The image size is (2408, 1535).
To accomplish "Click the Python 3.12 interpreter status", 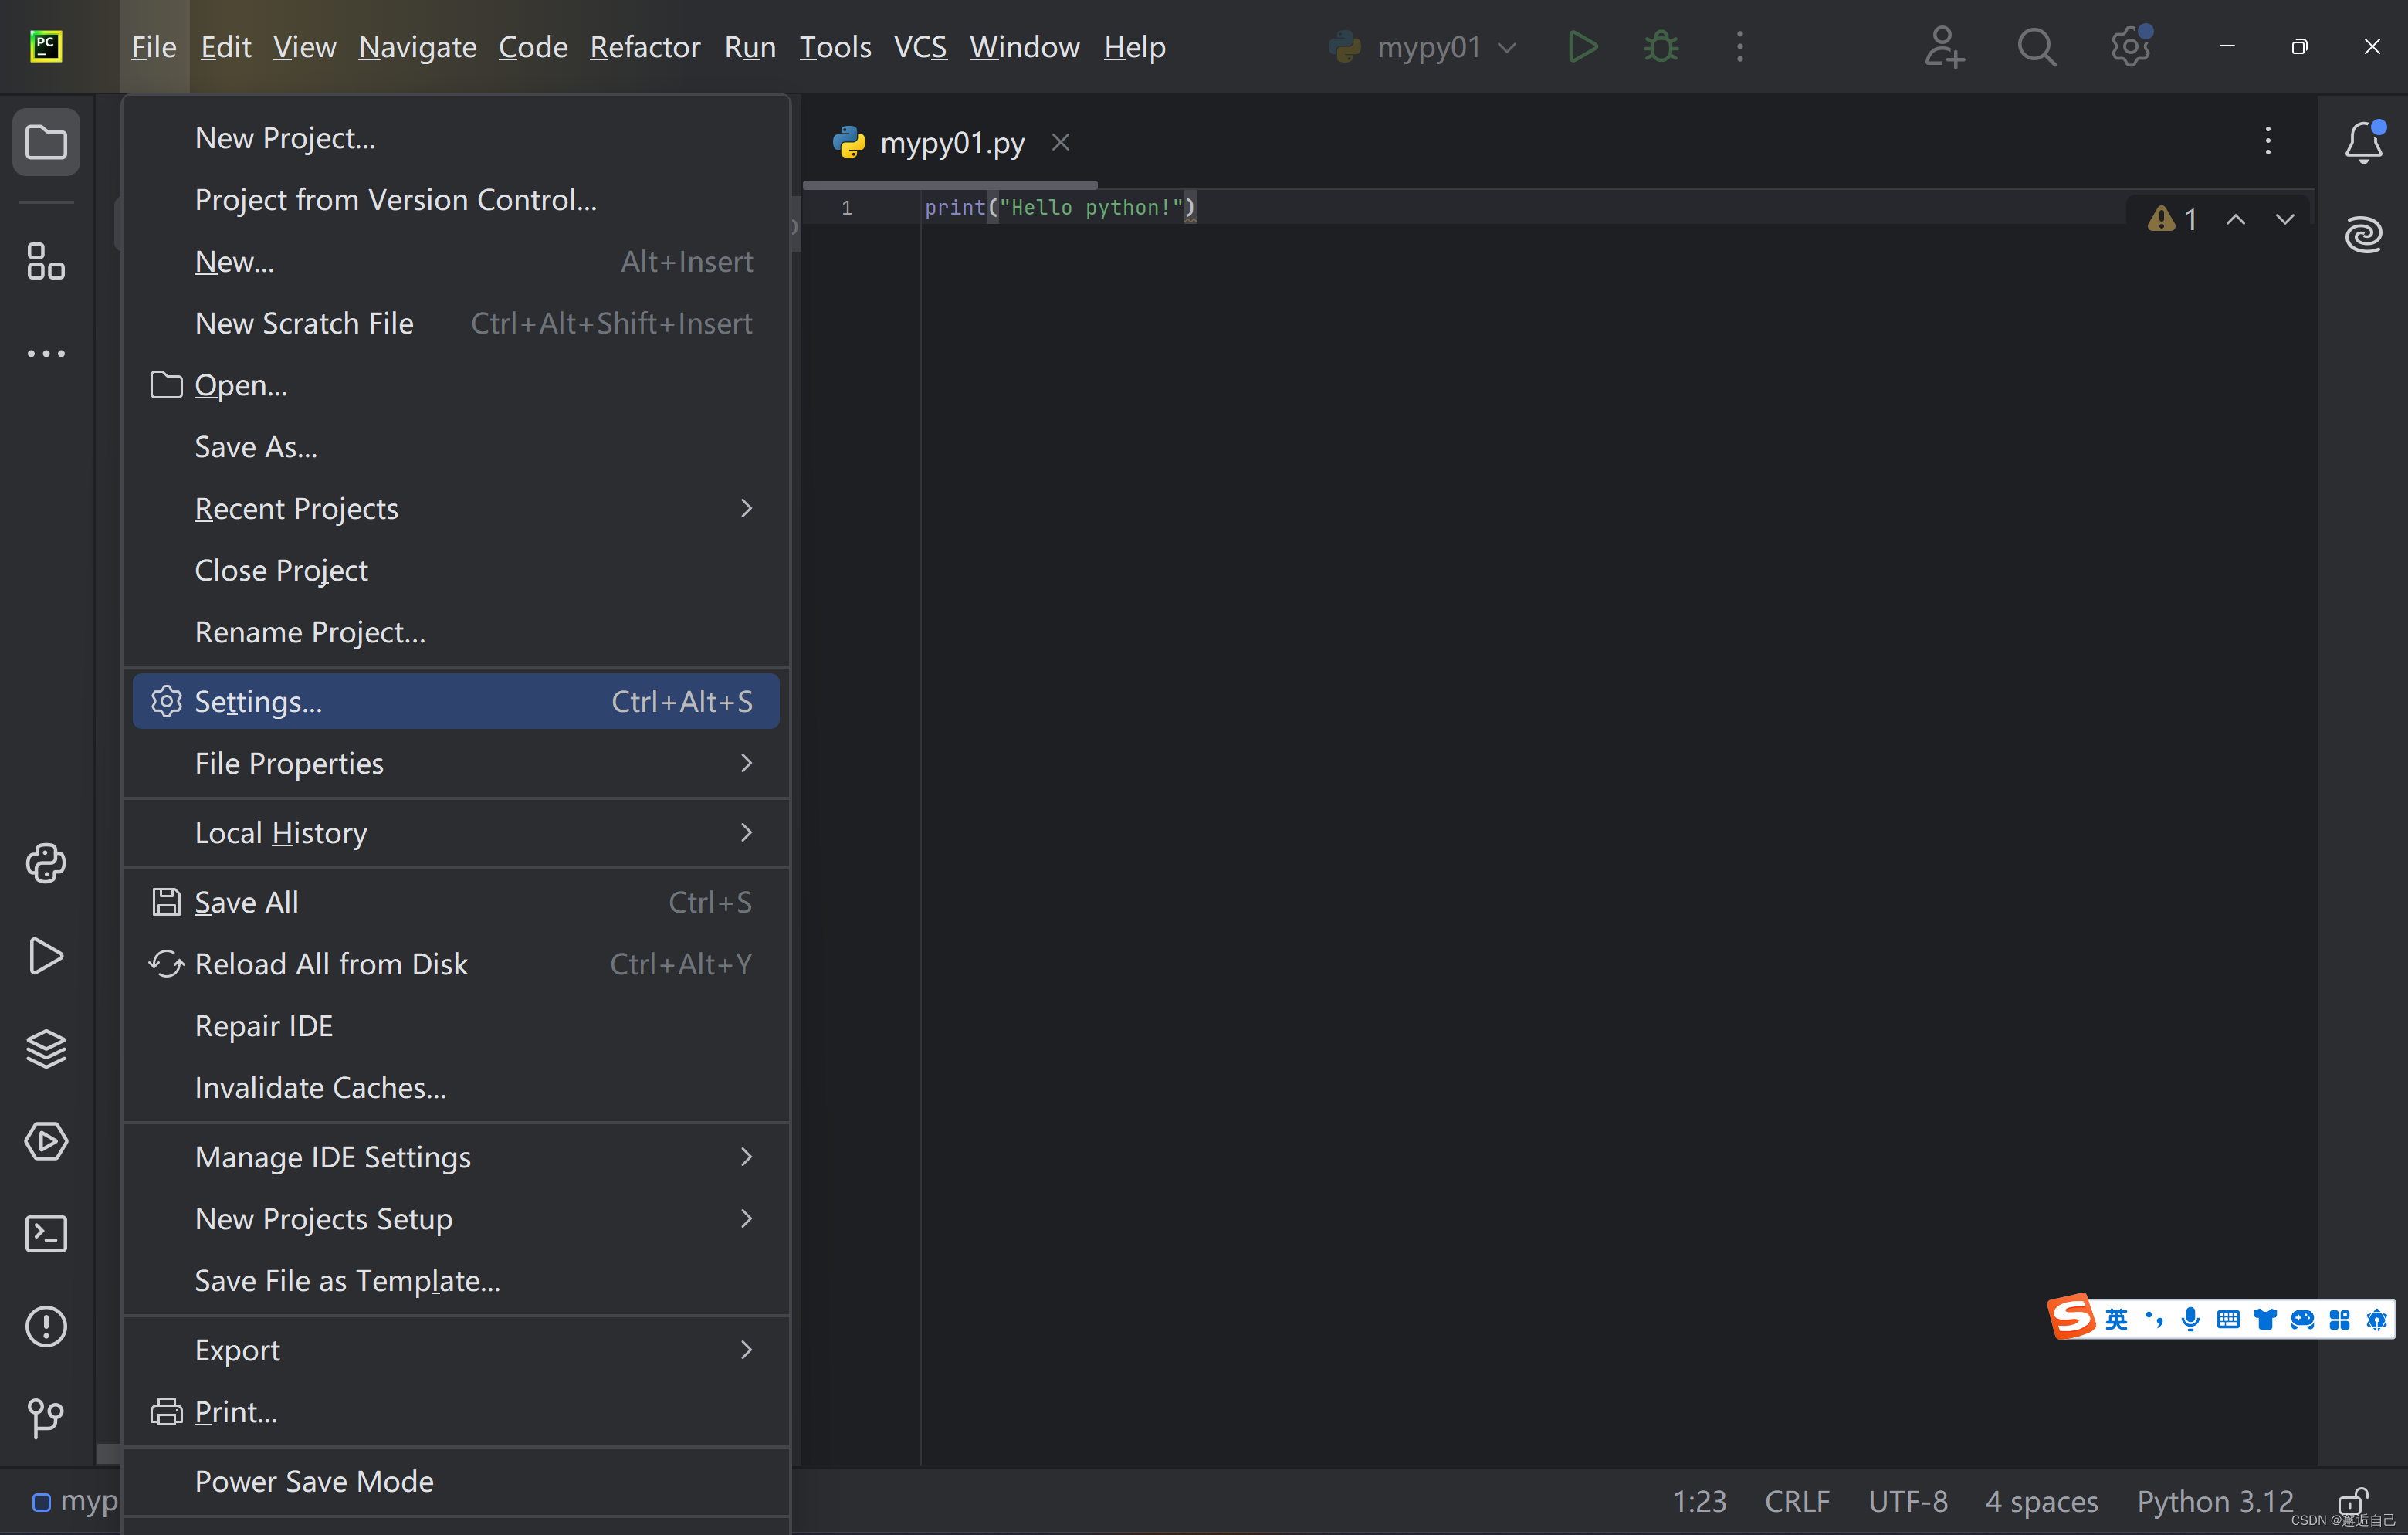I will 2214,1501.
